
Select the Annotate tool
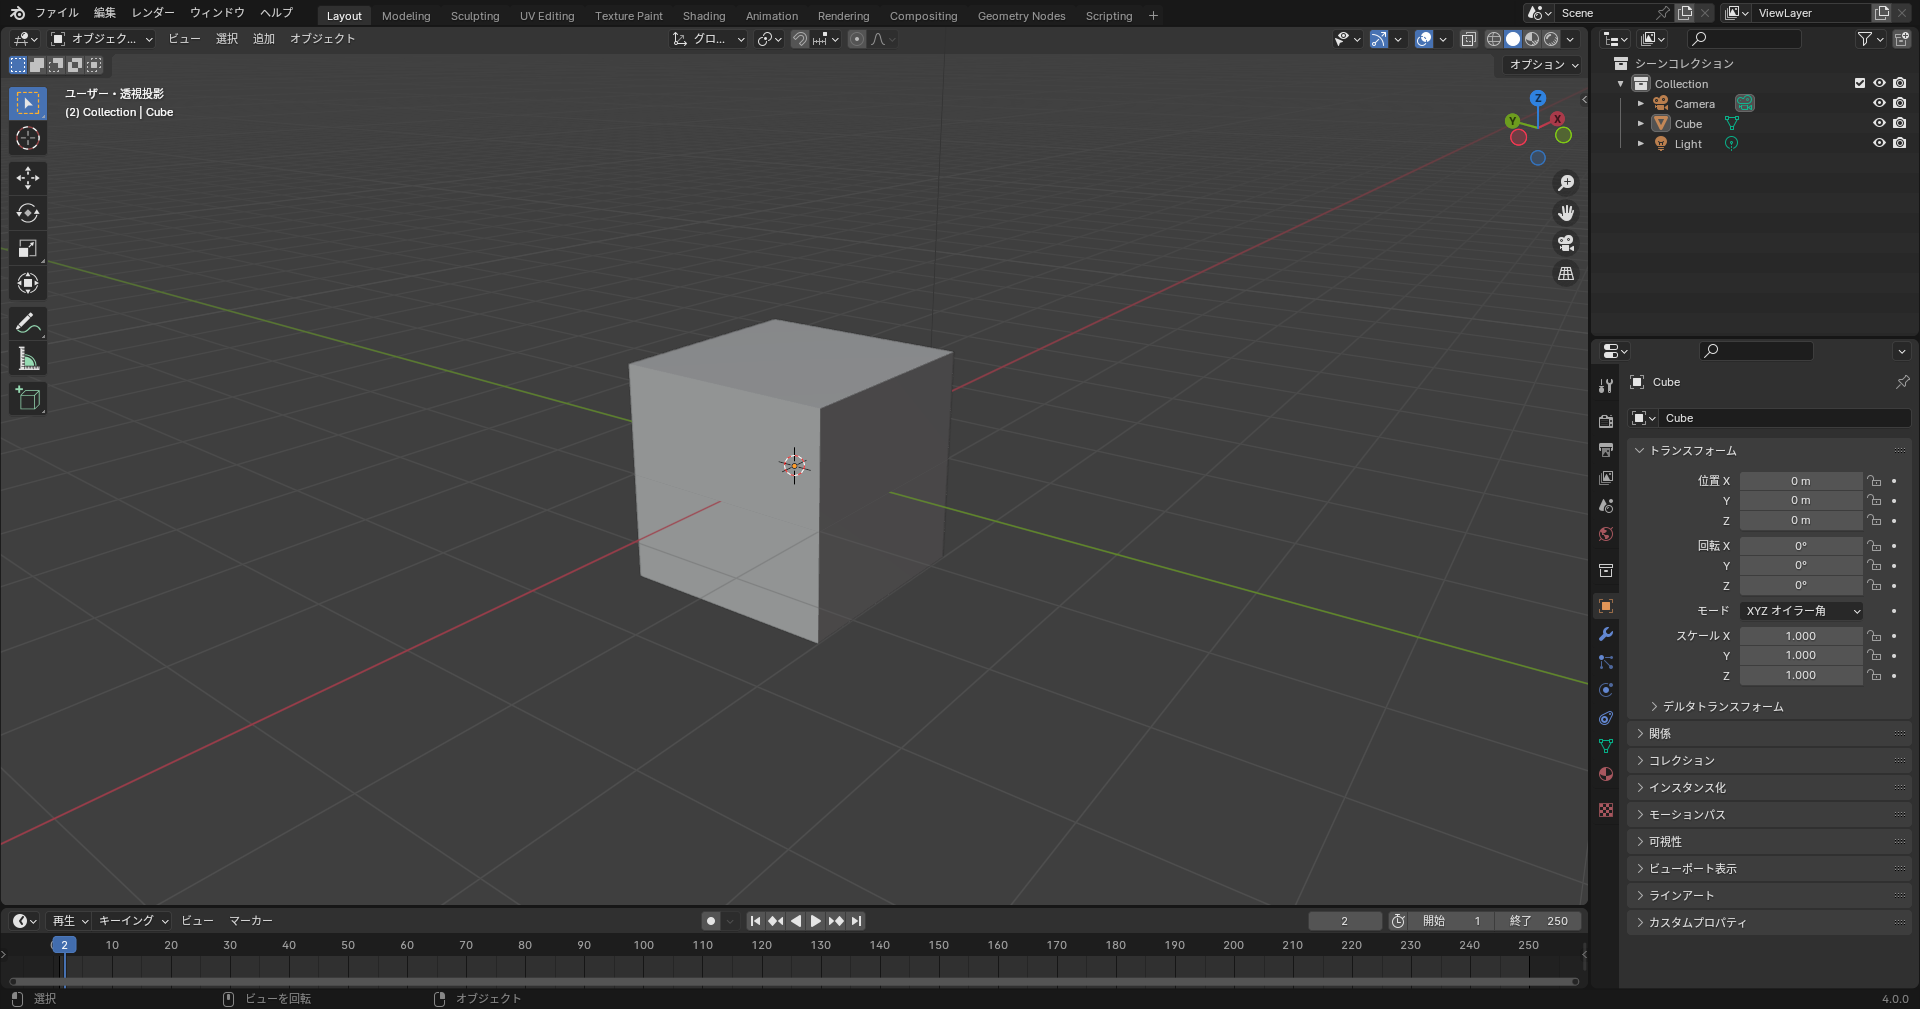(x=28, y=323)
